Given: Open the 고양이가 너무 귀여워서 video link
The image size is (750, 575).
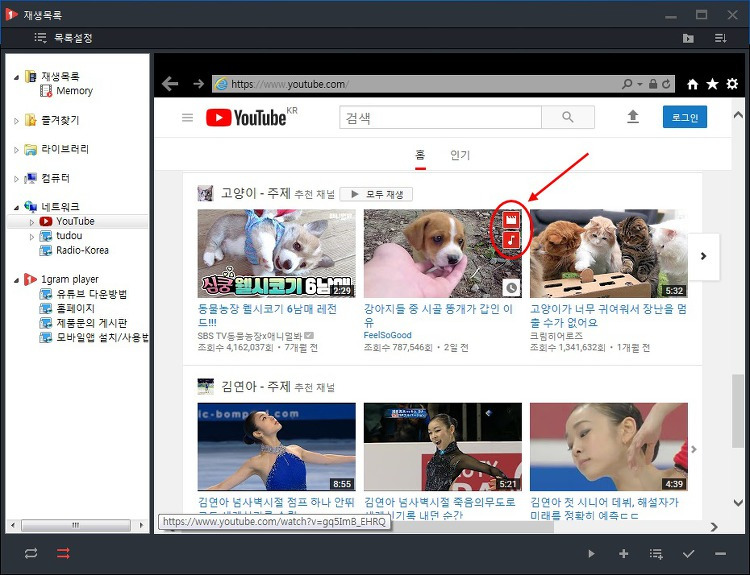Looking at the screenshot, I should pos(608,315).
